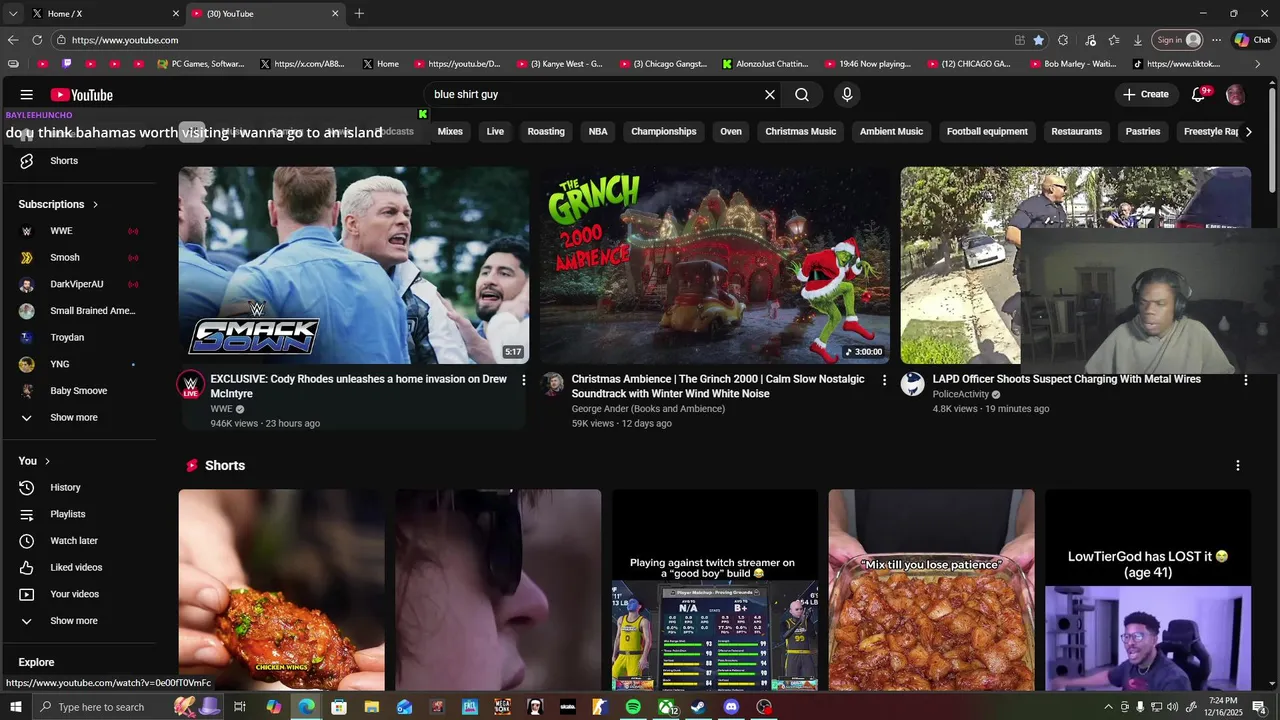Open the Mix till you lose patience Short
Viewport: 1280px width, 720px height.
point(931,590)
